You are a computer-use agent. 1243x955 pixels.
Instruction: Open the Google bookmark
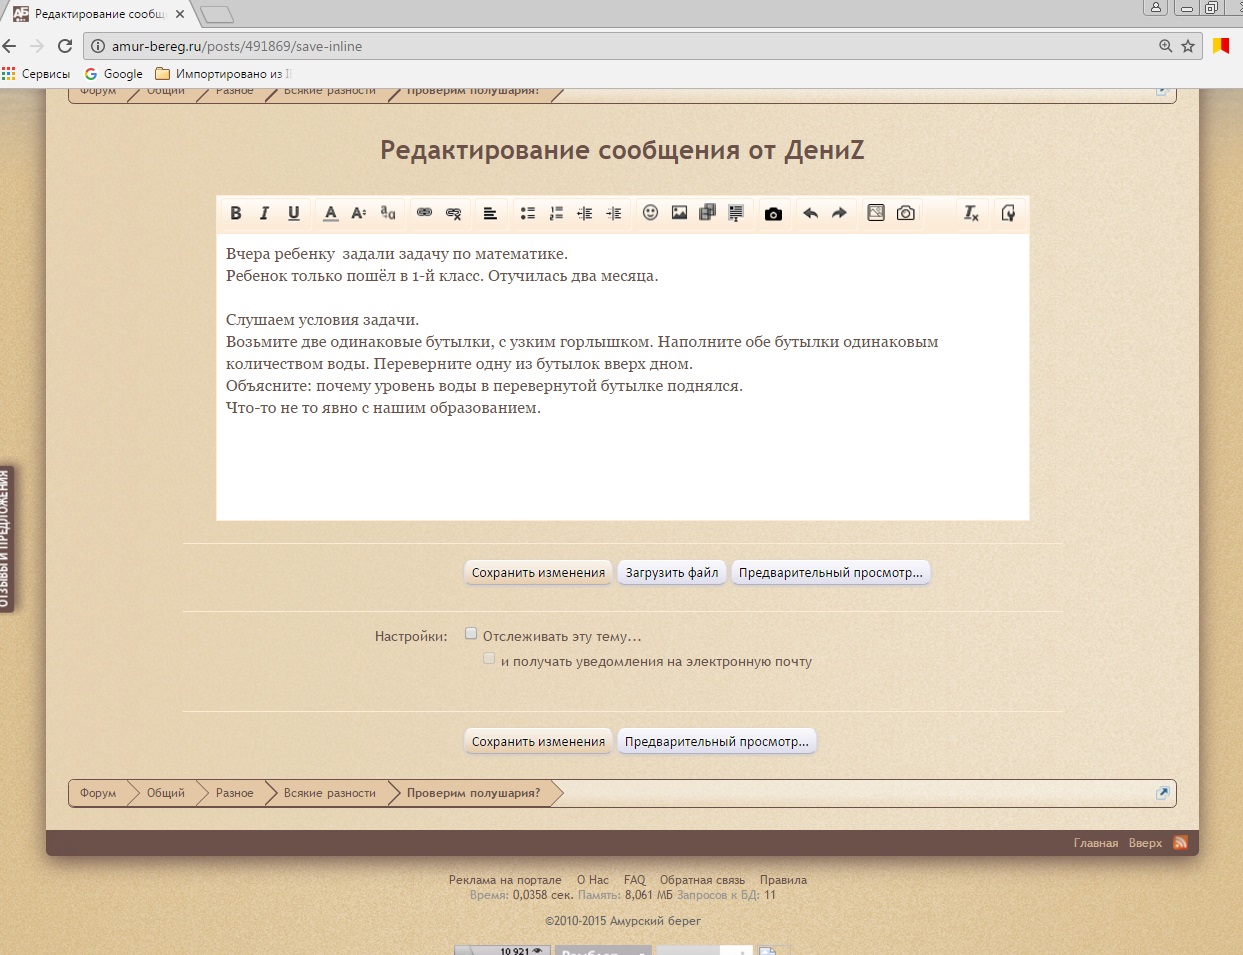pos(113,74)
